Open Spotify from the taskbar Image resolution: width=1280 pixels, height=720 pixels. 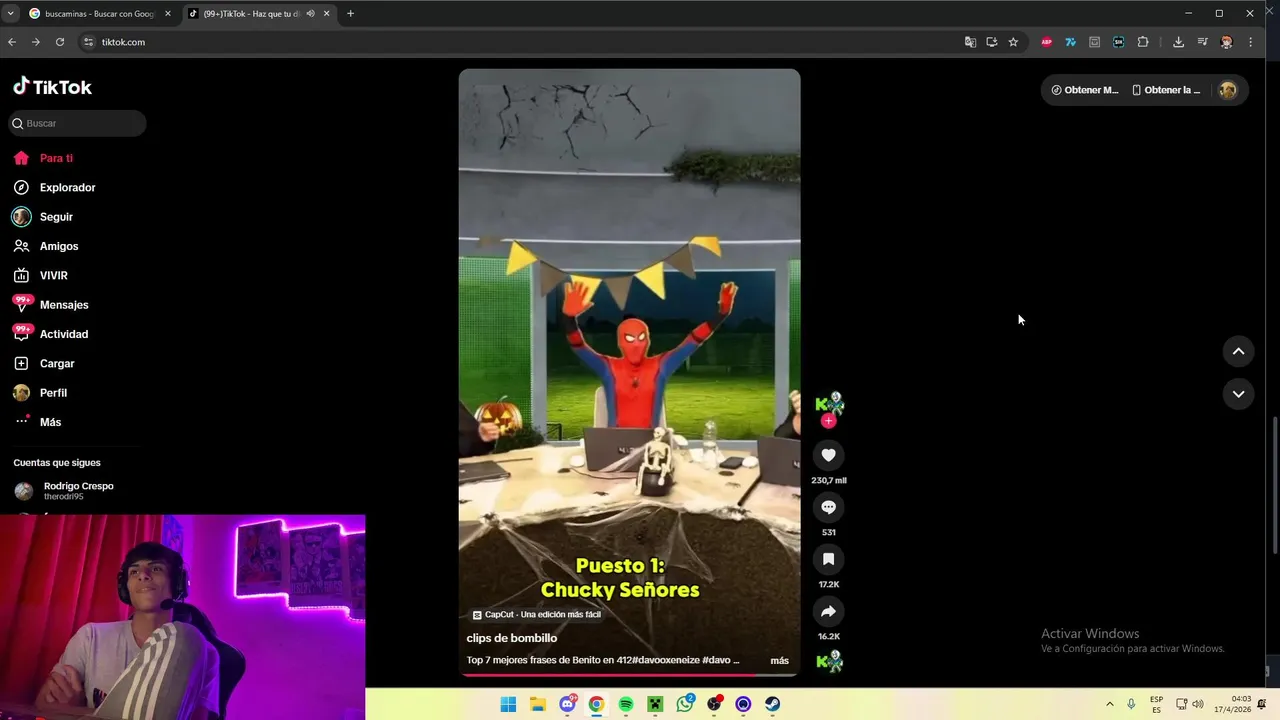click(626, 704)
